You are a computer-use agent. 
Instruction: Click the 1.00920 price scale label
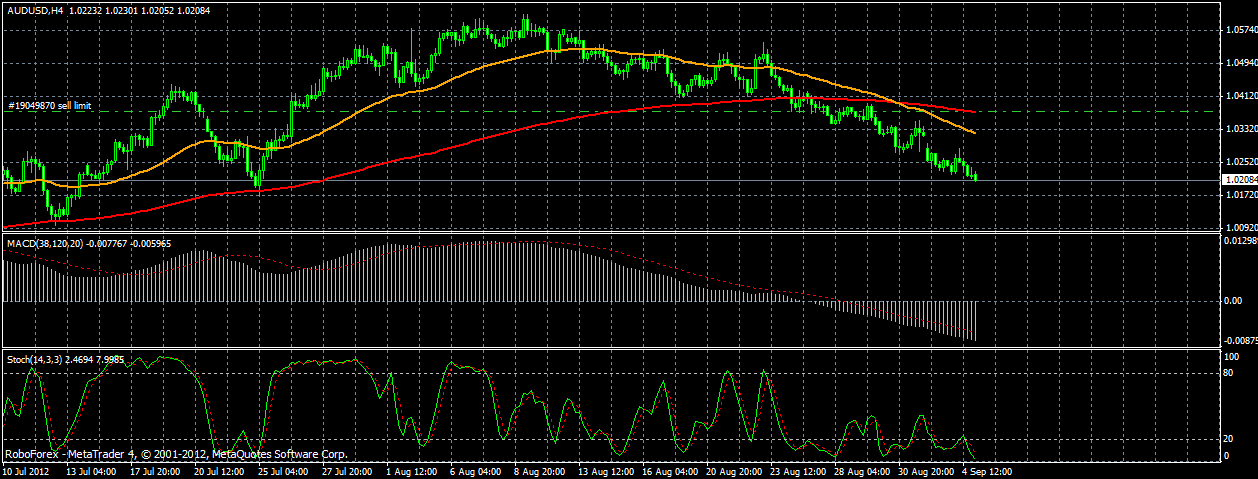click(x=1240, y=227)
